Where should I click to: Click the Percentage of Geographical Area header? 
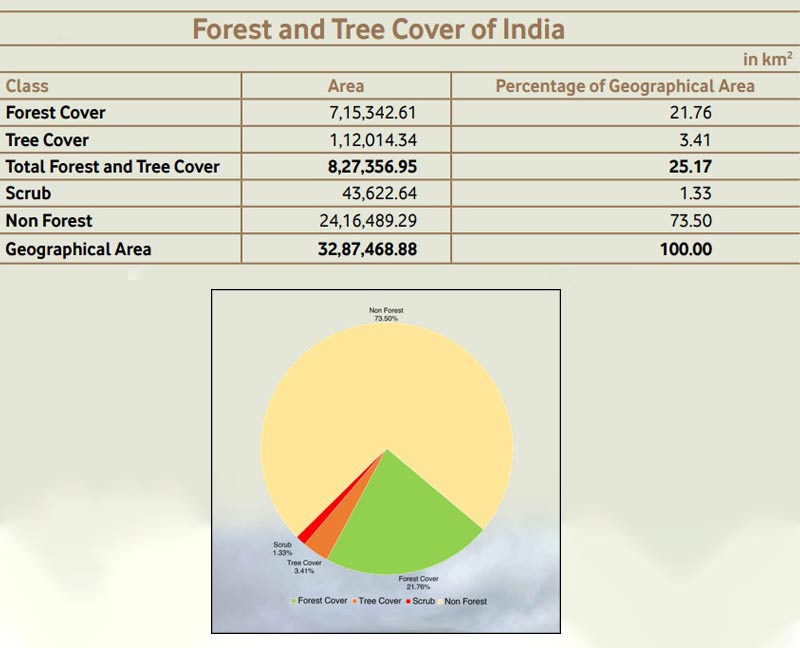[623, 86]
